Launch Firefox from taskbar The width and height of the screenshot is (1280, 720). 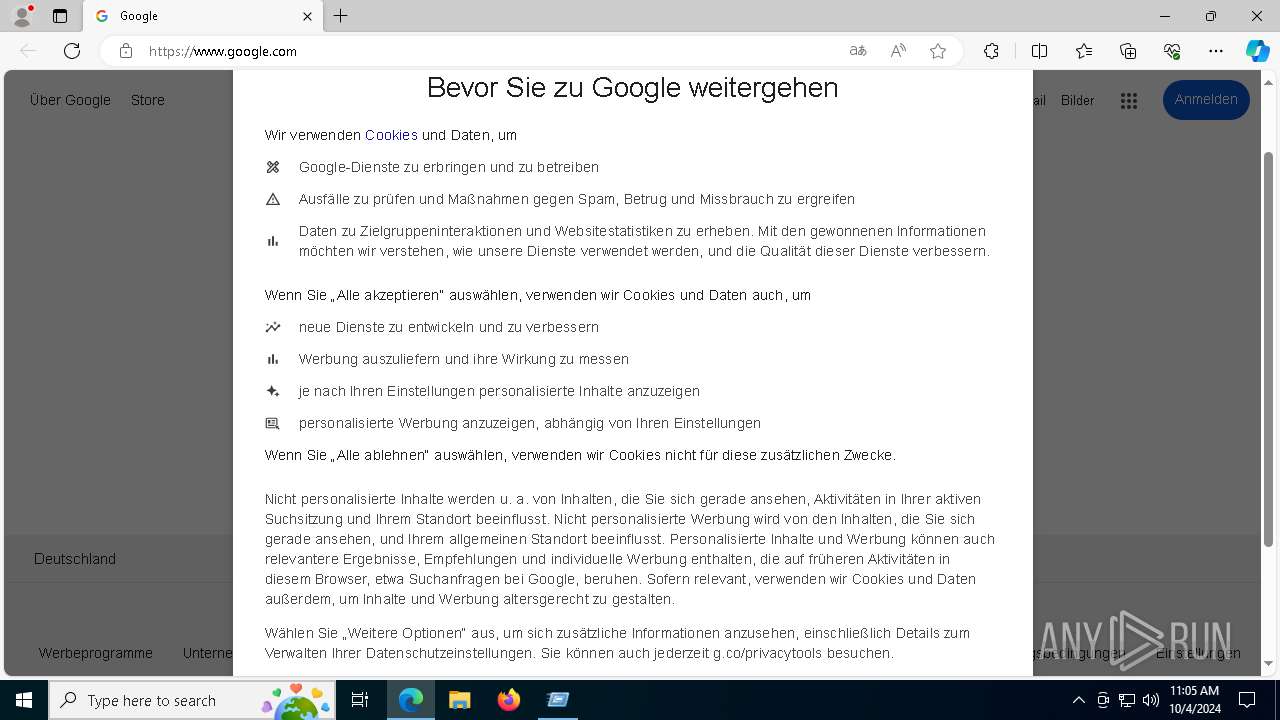click(509, 700)
